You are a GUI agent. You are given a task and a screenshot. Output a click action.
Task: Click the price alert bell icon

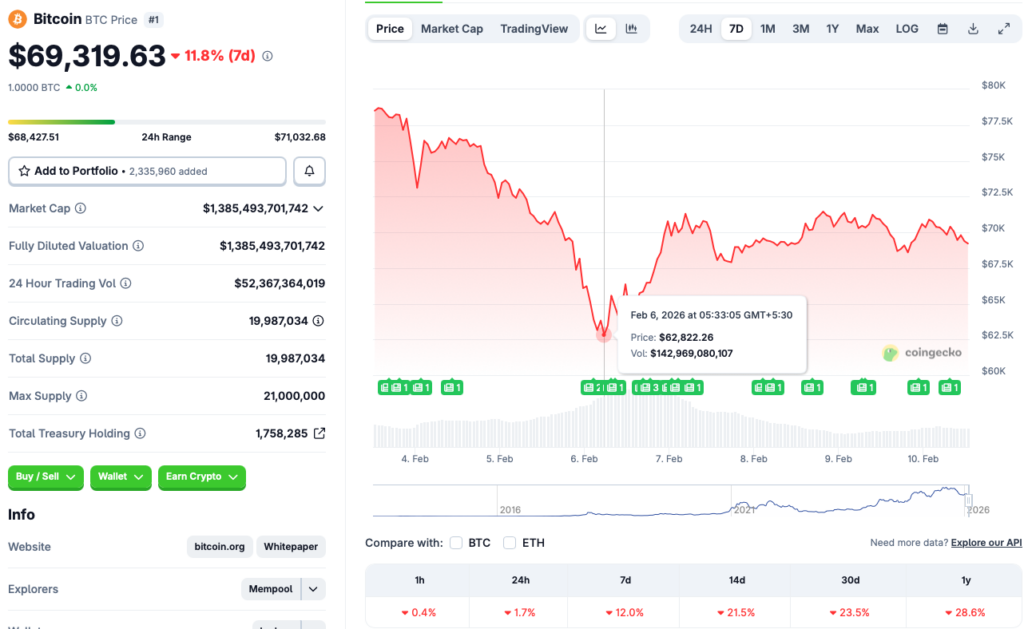point(309,171)
